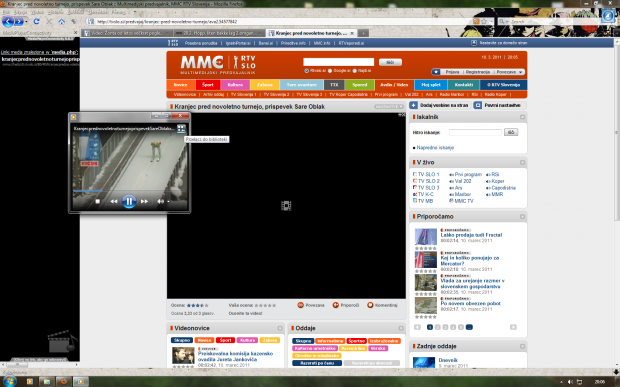Select the Najdi.si search radio option
620x387 pixels.
click(x=354, y=71)
